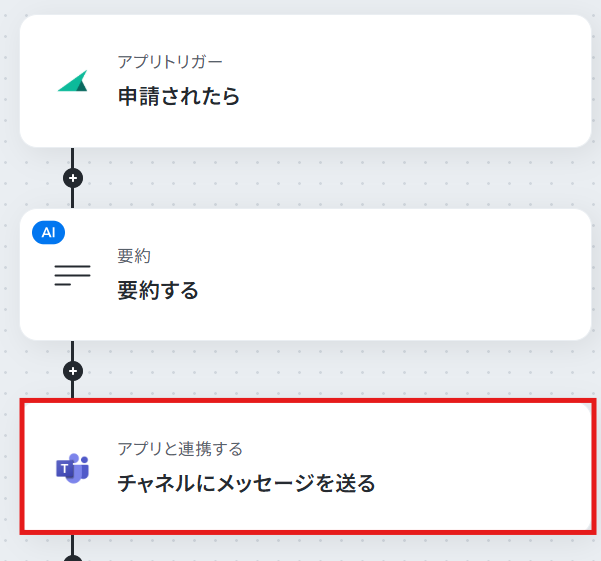Select the チャネルにメッセージを送る title
This screenshot has width=601, height=561.
pos(246,483)
